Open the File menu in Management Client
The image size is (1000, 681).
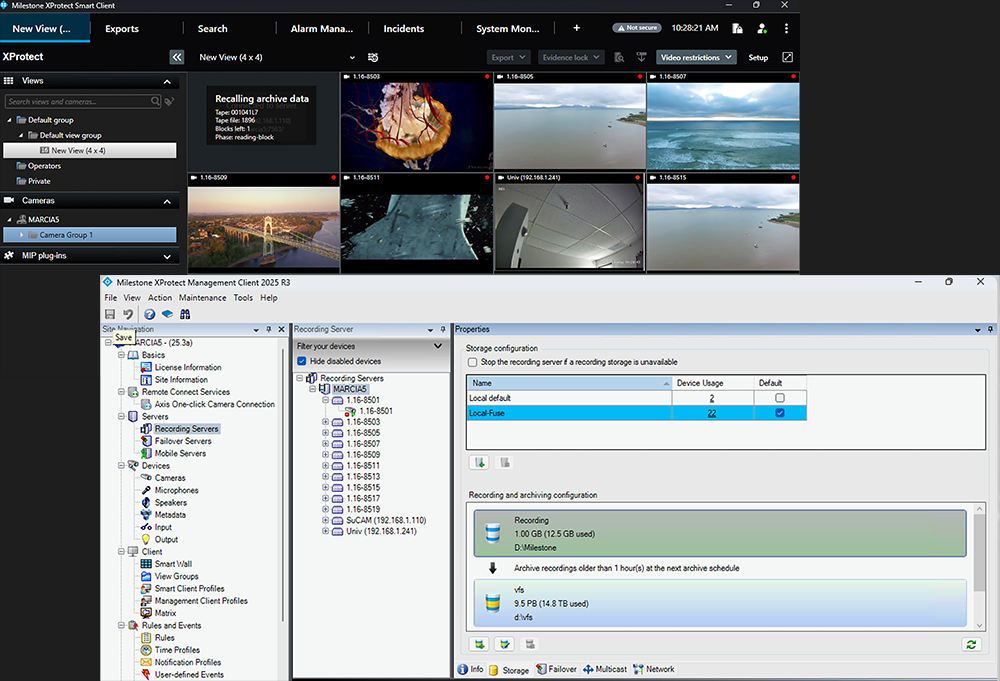coord(110,298)
